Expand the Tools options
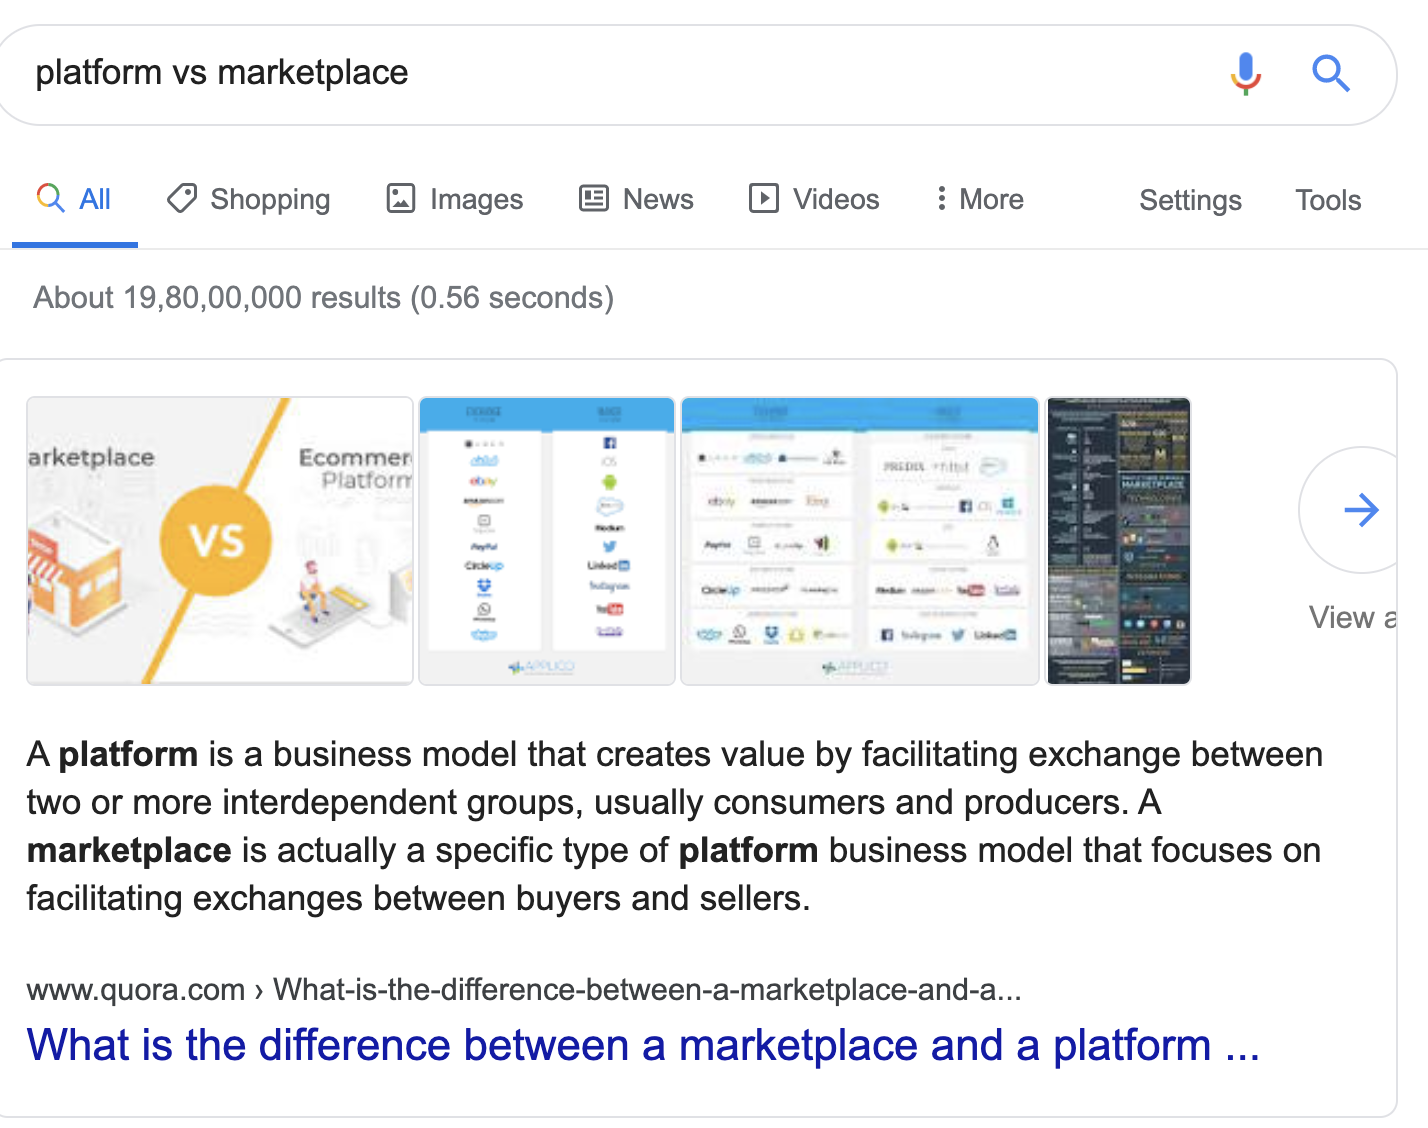Image resolution: width=1428 pixels, height=1128 pixels. tap(1328, 200)
